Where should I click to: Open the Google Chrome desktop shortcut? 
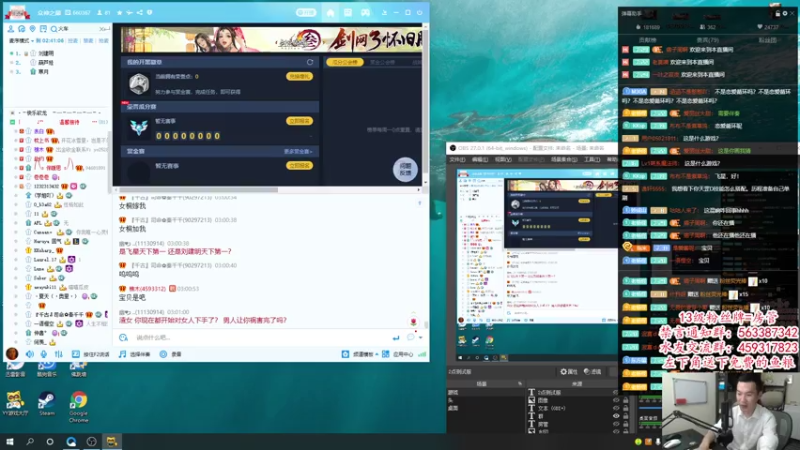pyautogui.click(x=79, y=407)
